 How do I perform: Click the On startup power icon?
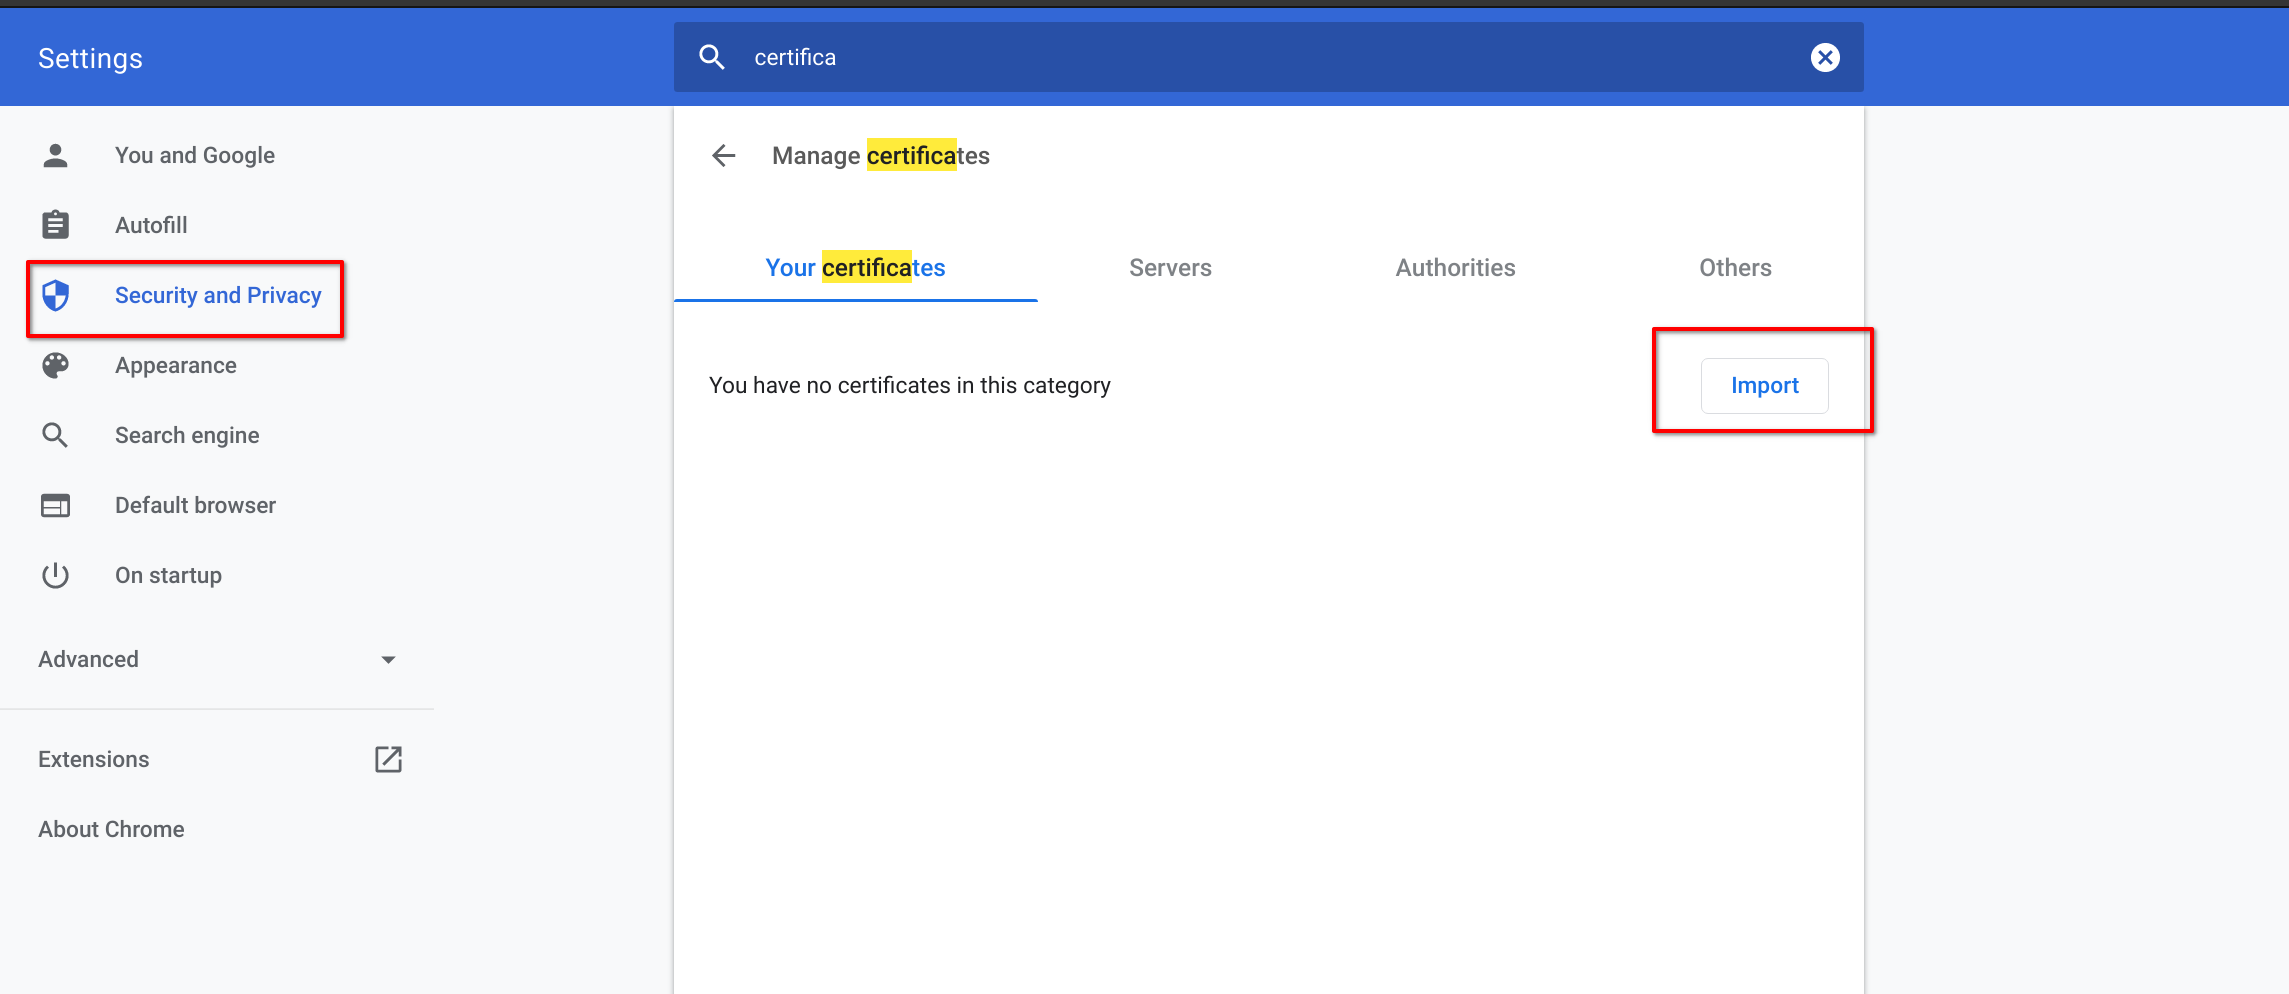56,576
